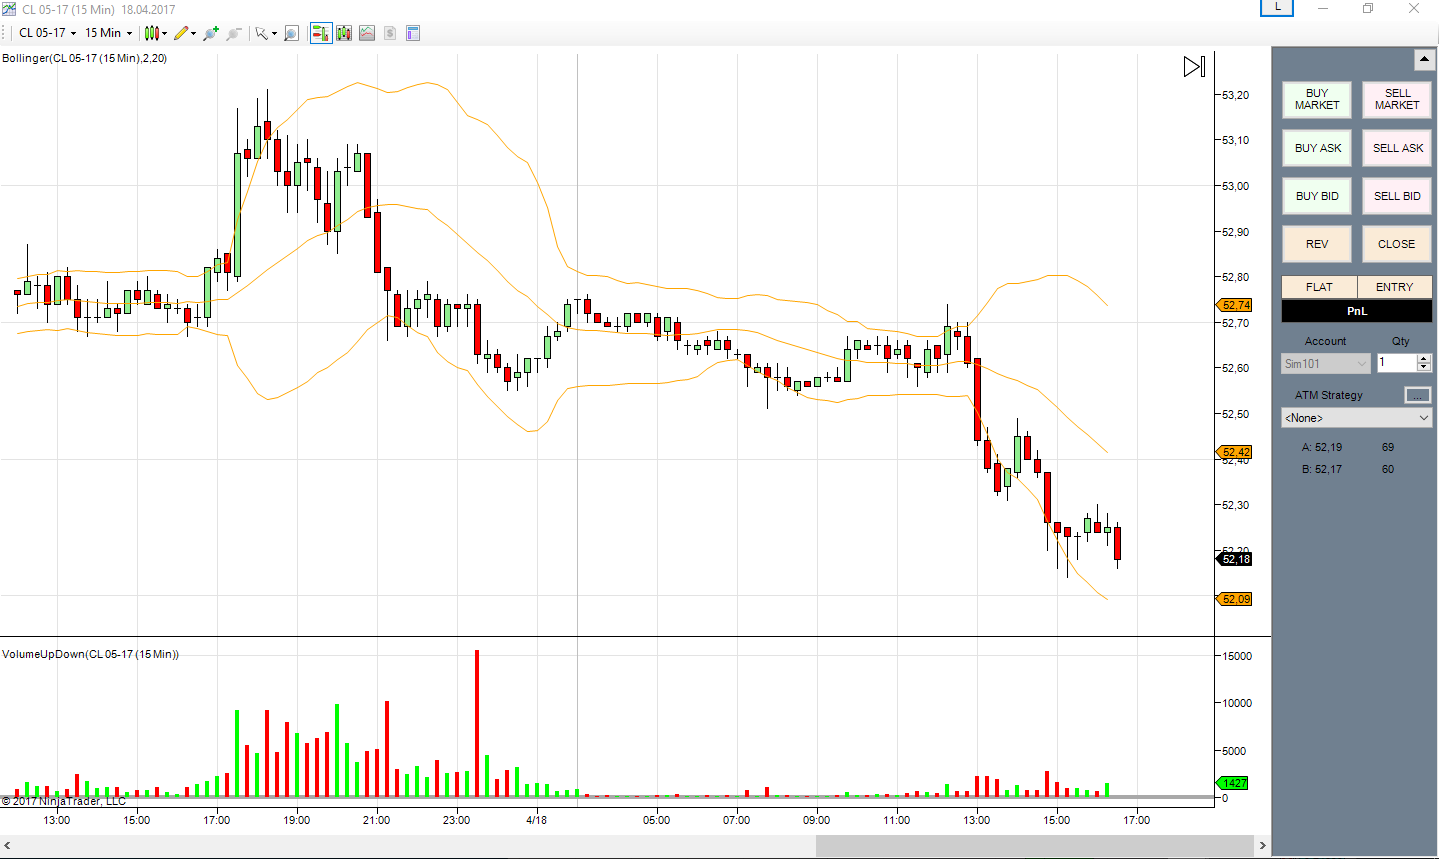Image resolution: width=1439 pixels, height=859 pixels.
Task: Click the 52,74 upper band price marker
Action: [1236, 305]
